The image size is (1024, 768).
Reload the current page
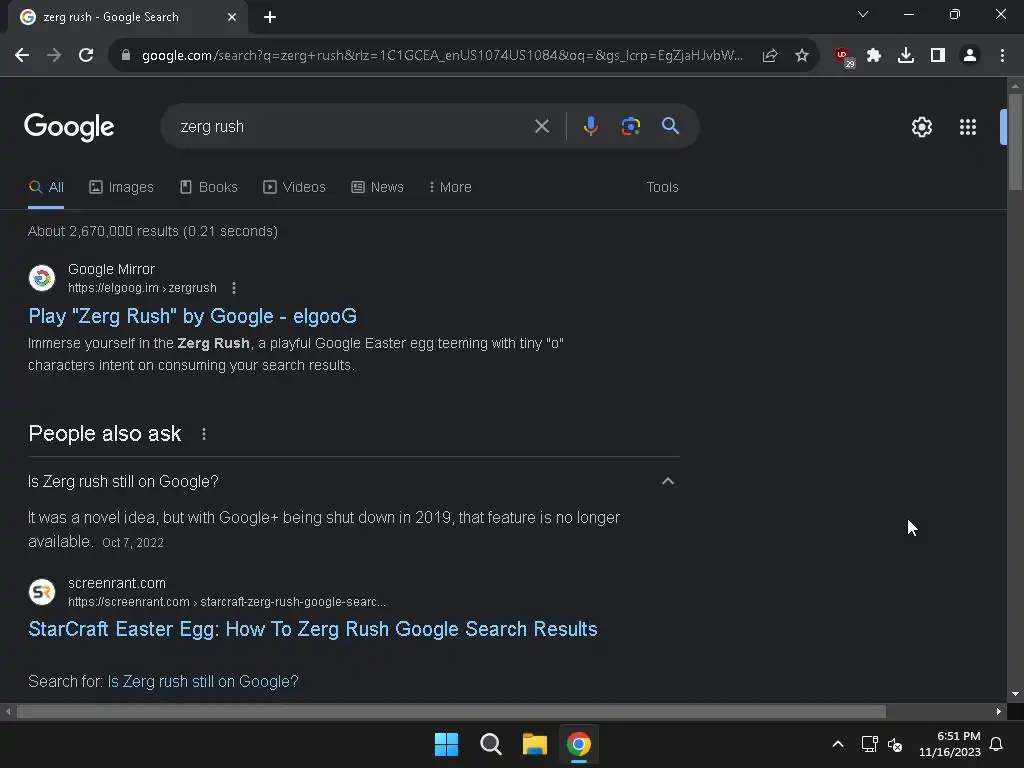[86, 56]
